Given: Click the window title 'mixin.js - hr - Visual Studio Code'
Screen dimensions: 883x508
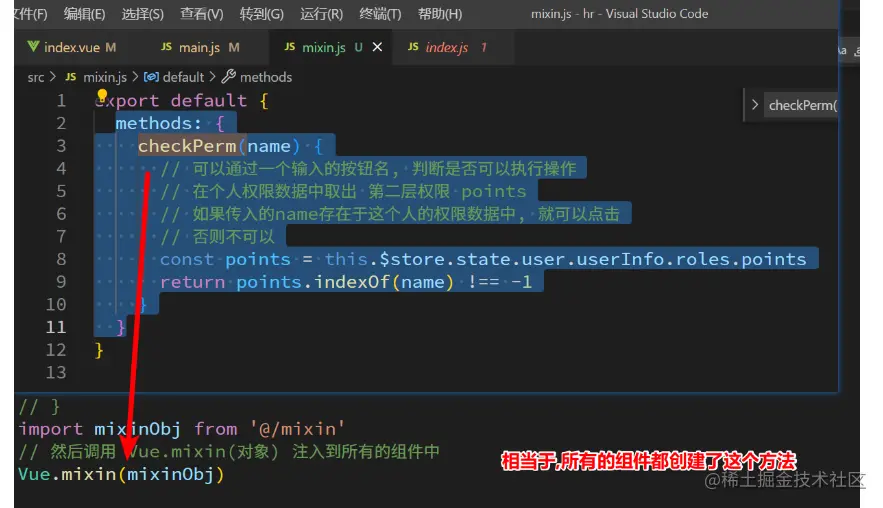Looking at the screenshot, I should click(619, 14).
